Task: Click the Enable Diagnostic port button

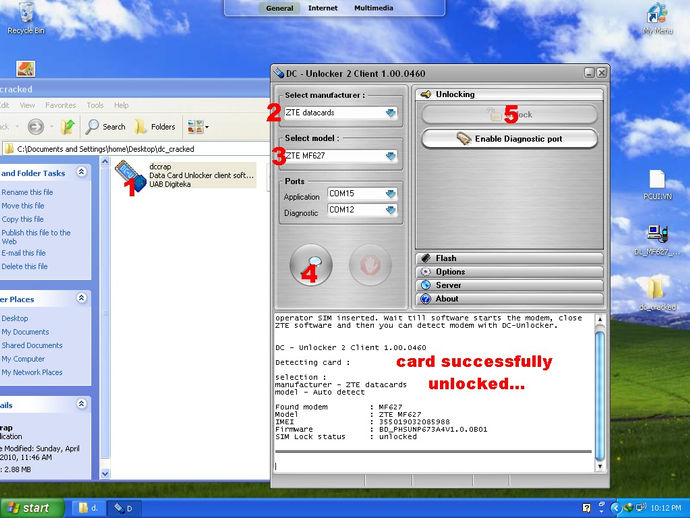Action: (510, 139)
